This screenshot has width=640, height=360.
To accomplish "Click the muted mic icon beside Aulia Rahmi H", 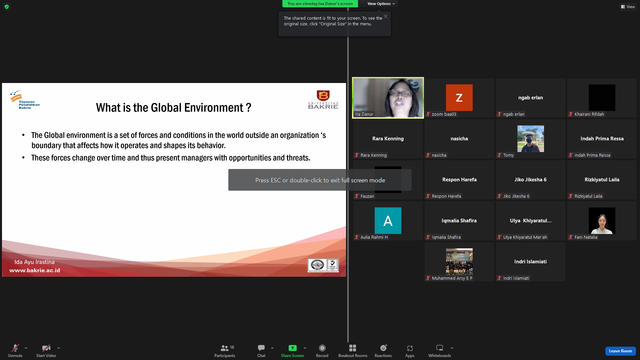I will 357,237.
